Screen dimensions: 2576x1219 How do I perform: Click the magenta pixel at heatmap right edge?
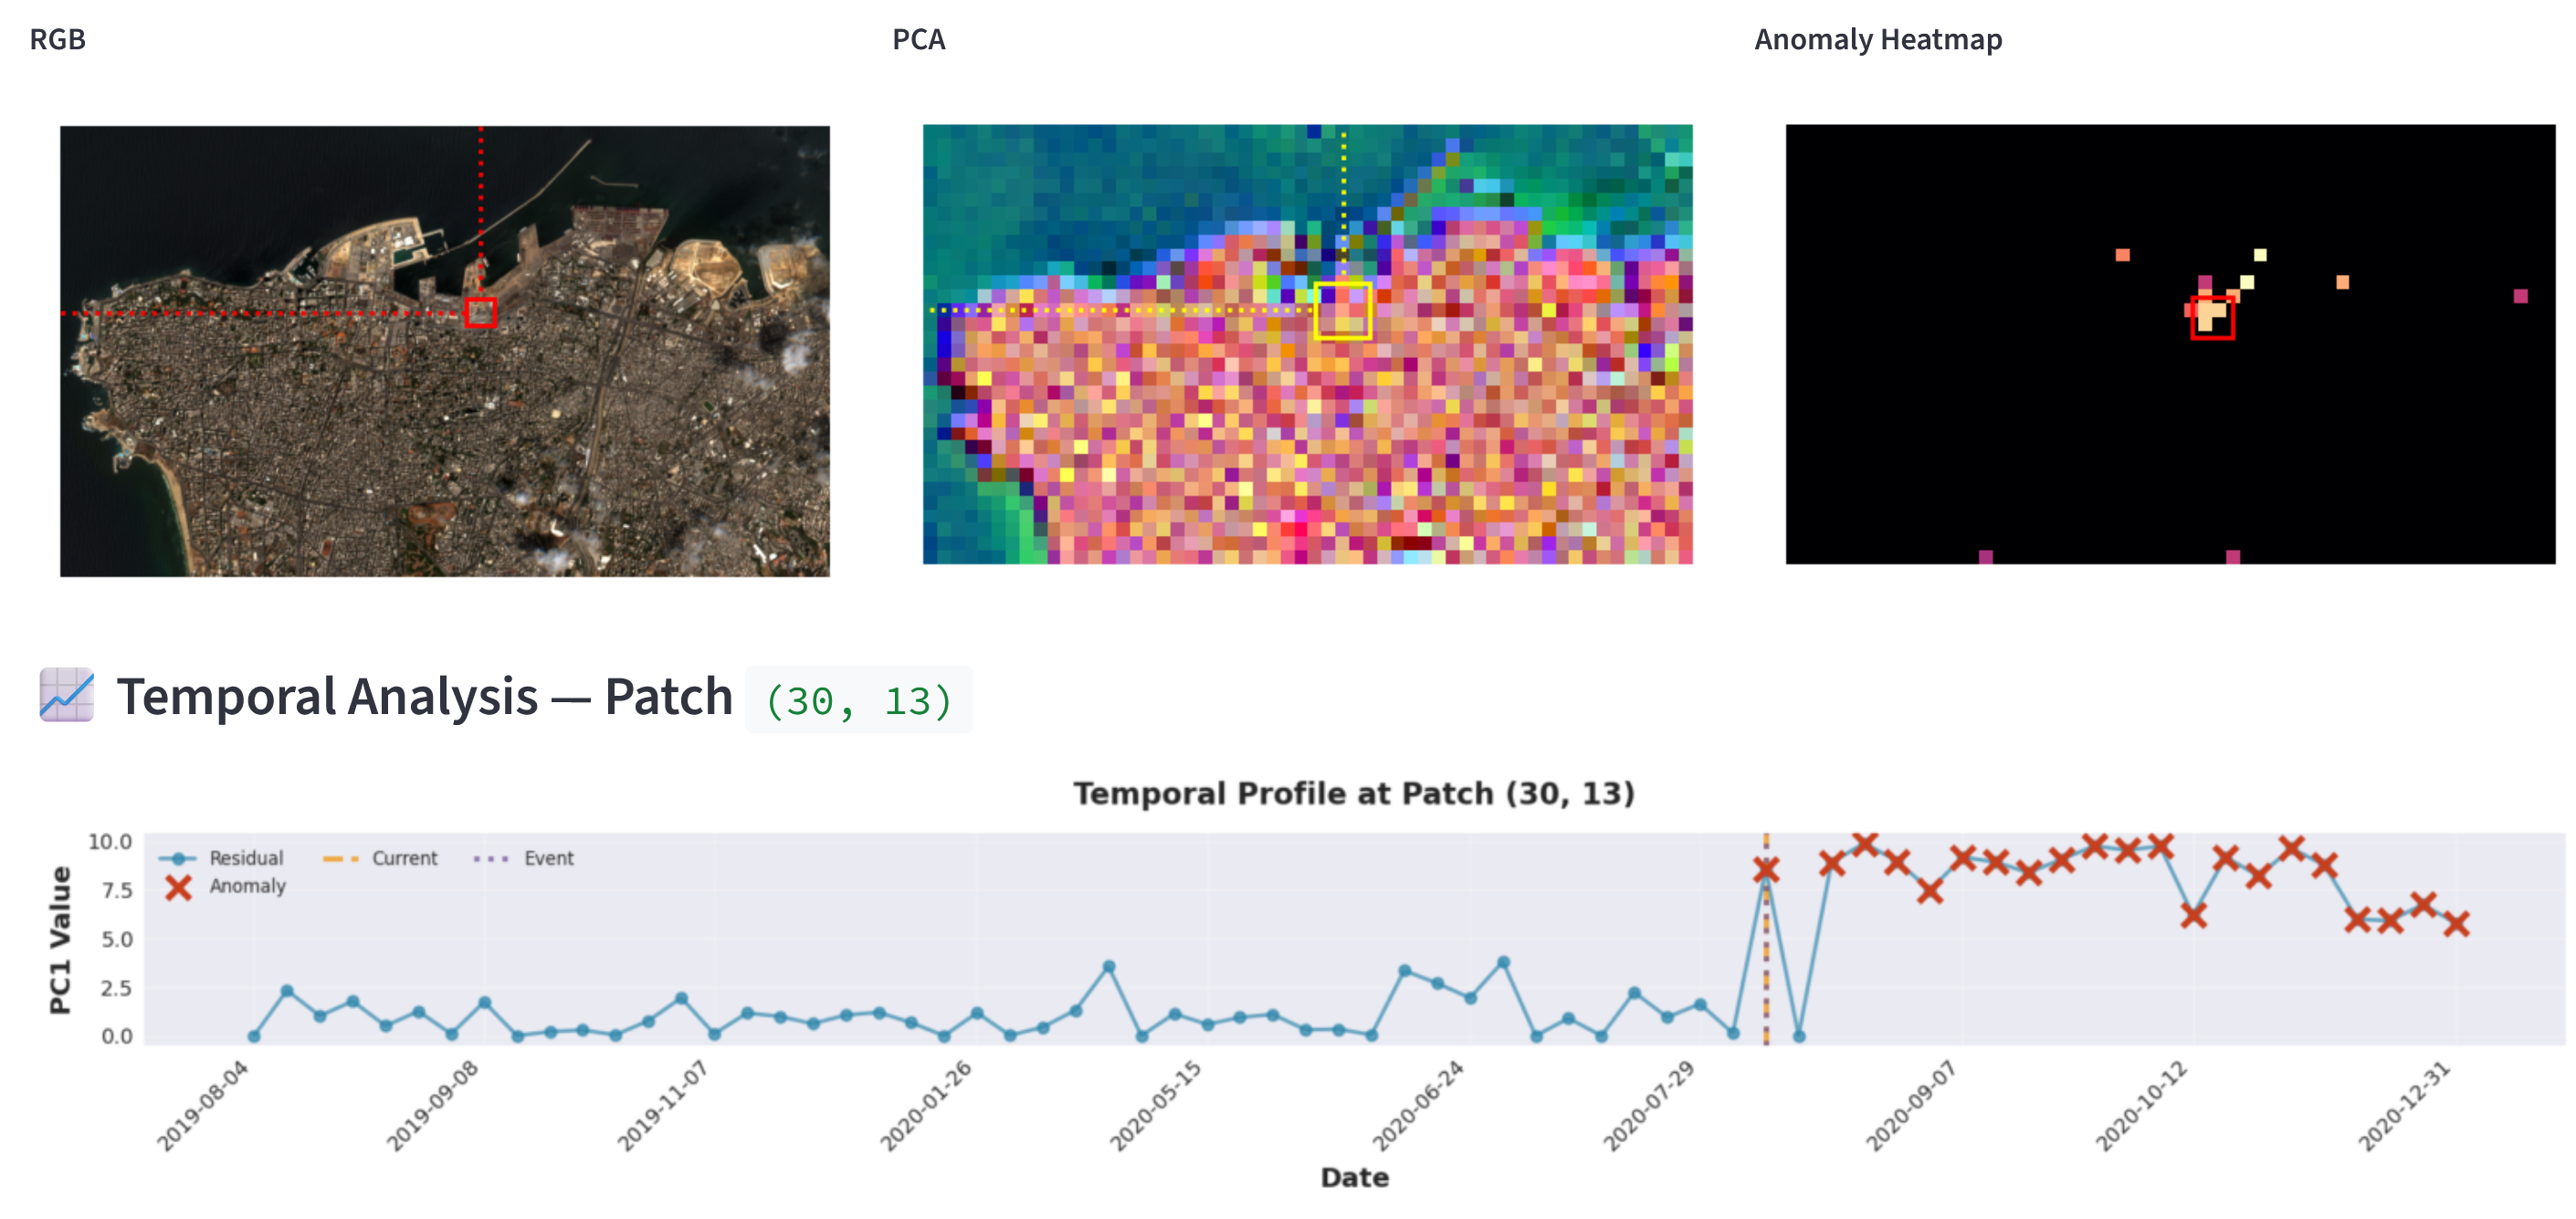pyautogui.click(x=2520, y=296)
